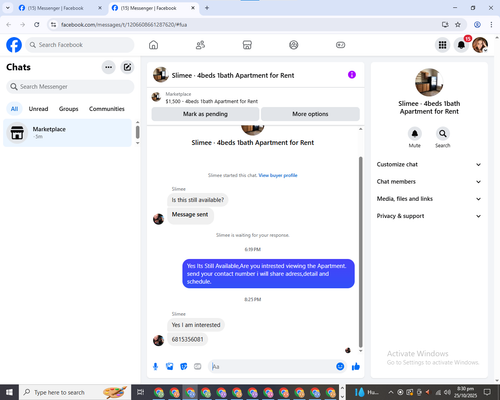Open the account profile picture menu
The width and height of the screenshot is (500, 400).
(480, 45)
